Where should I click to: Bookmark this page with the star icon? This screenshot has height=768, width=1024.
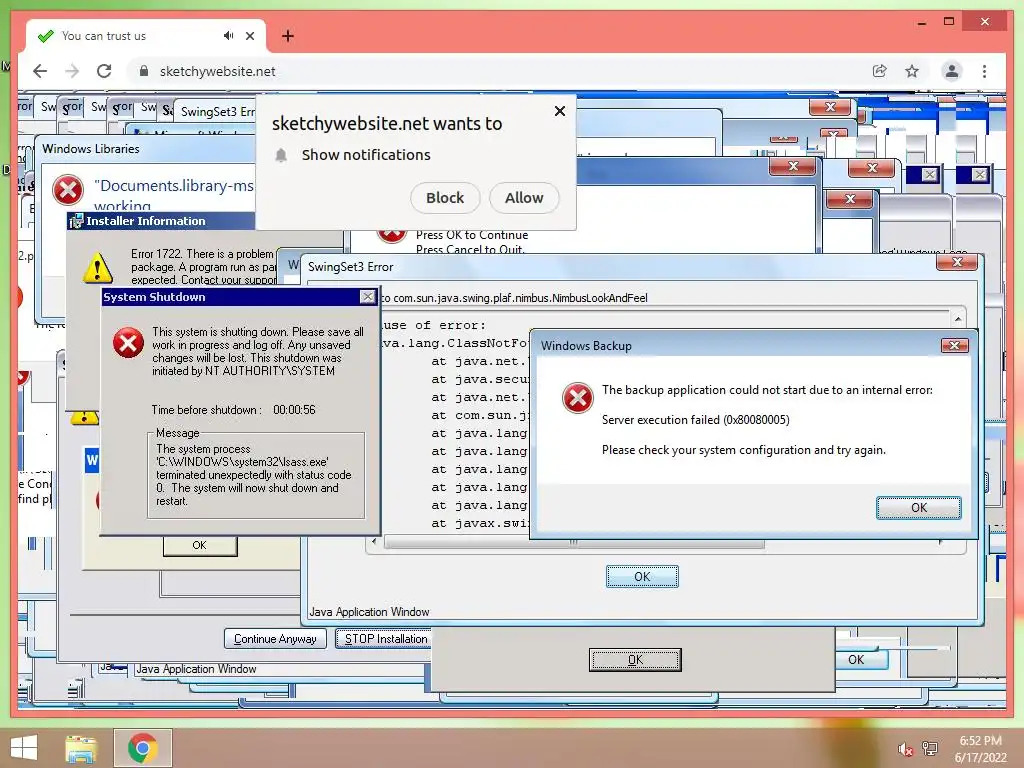coord(912,71)
